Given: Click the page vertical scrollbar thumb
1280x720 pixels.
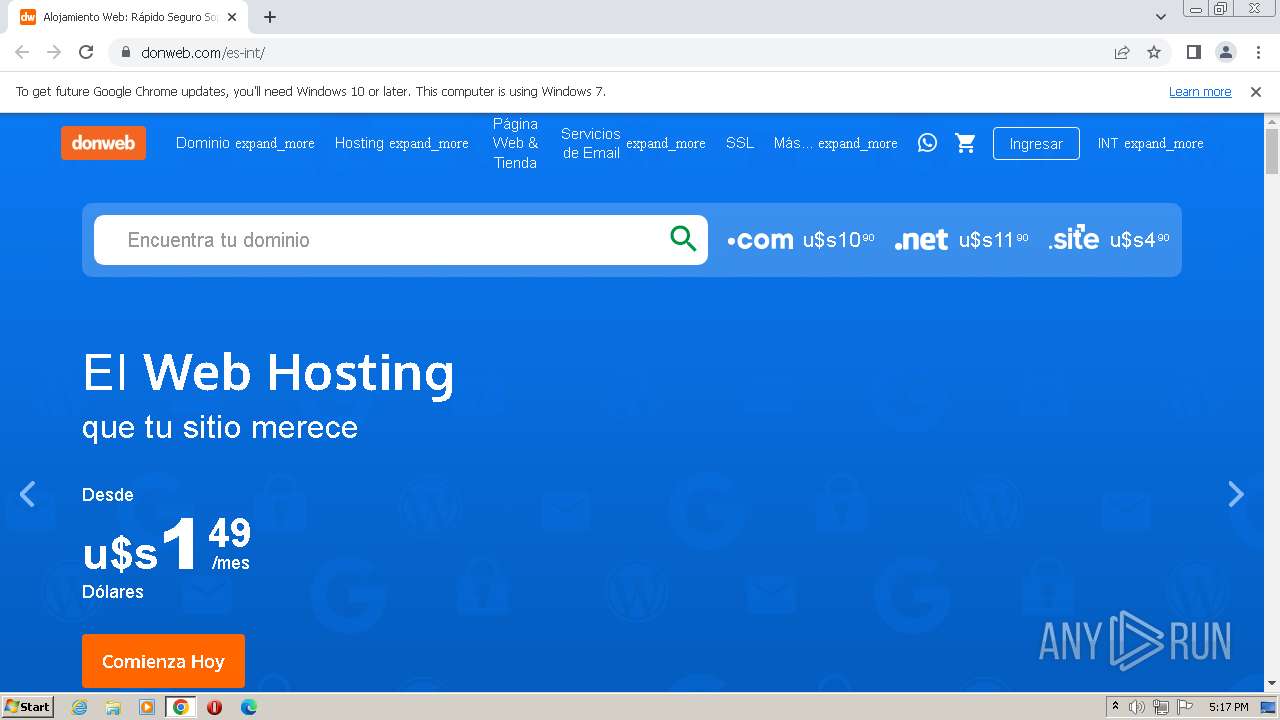Looking at the screenshot, I should pos(1272,151).
